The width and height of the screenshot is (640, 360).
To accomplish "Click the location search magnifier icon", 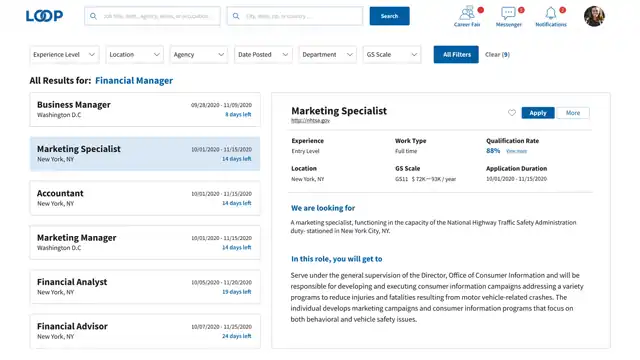I will 236,16.
